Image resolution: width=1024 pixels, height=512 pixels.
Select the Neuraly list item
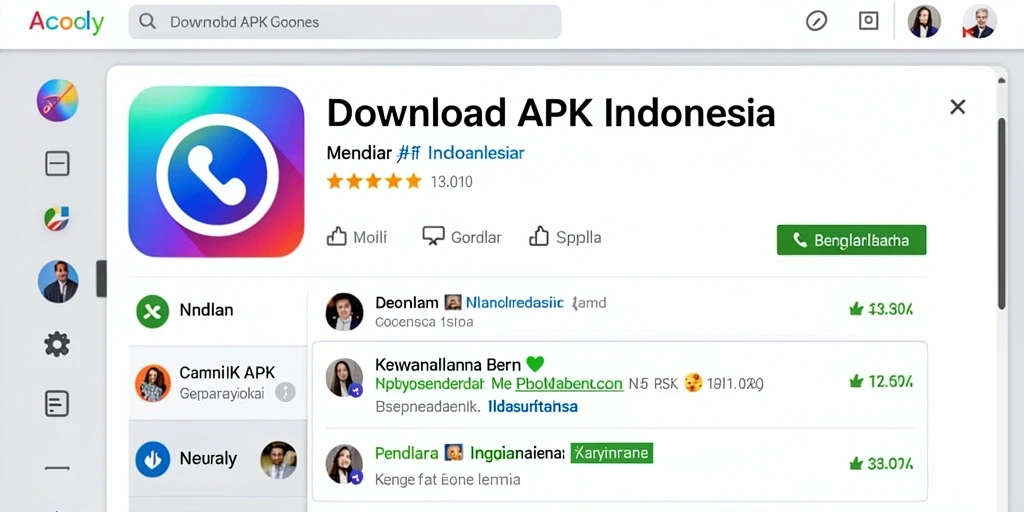click(x=218, y=459)
